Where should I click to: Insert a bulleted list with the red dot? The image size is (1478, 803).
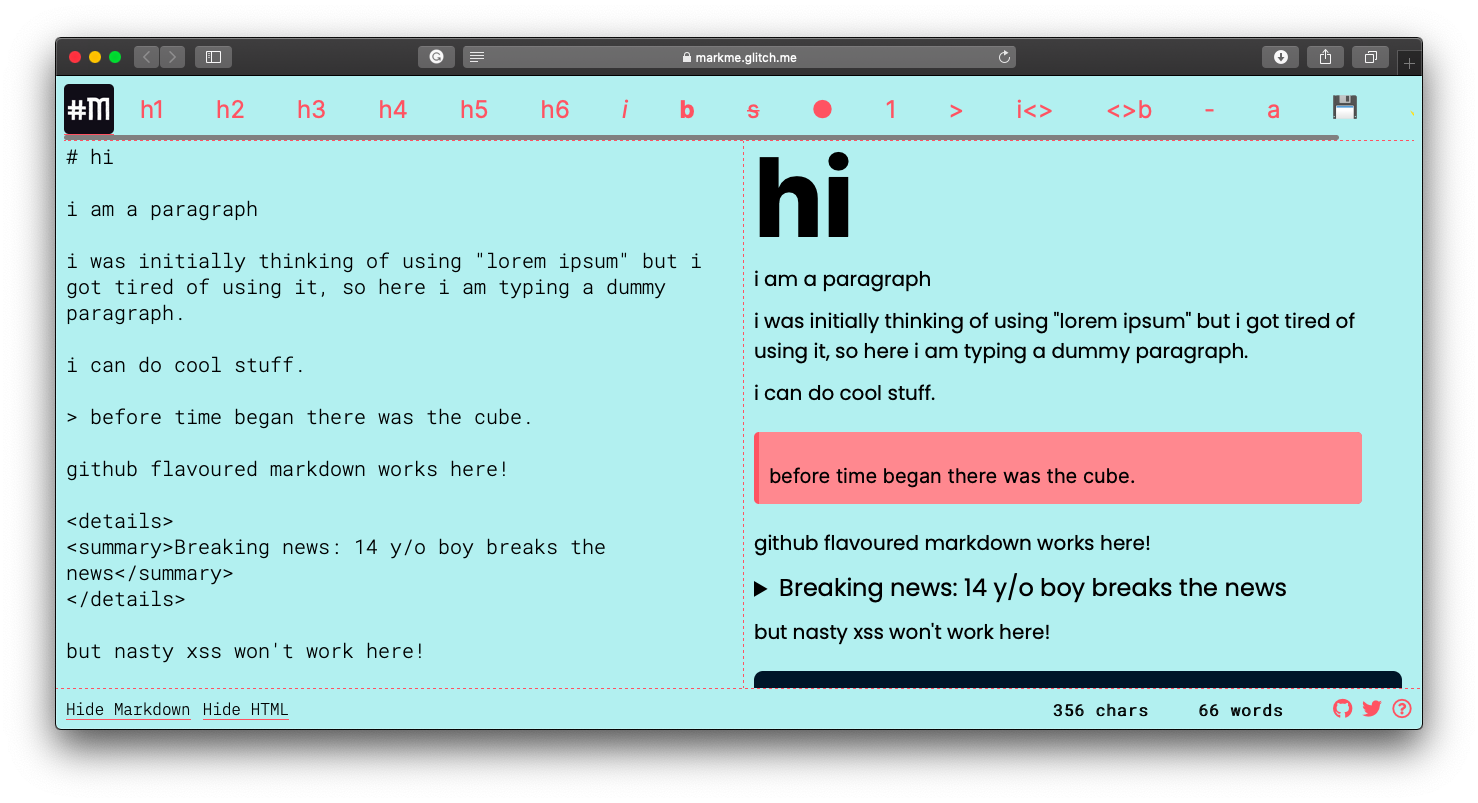tap(822, 109)
